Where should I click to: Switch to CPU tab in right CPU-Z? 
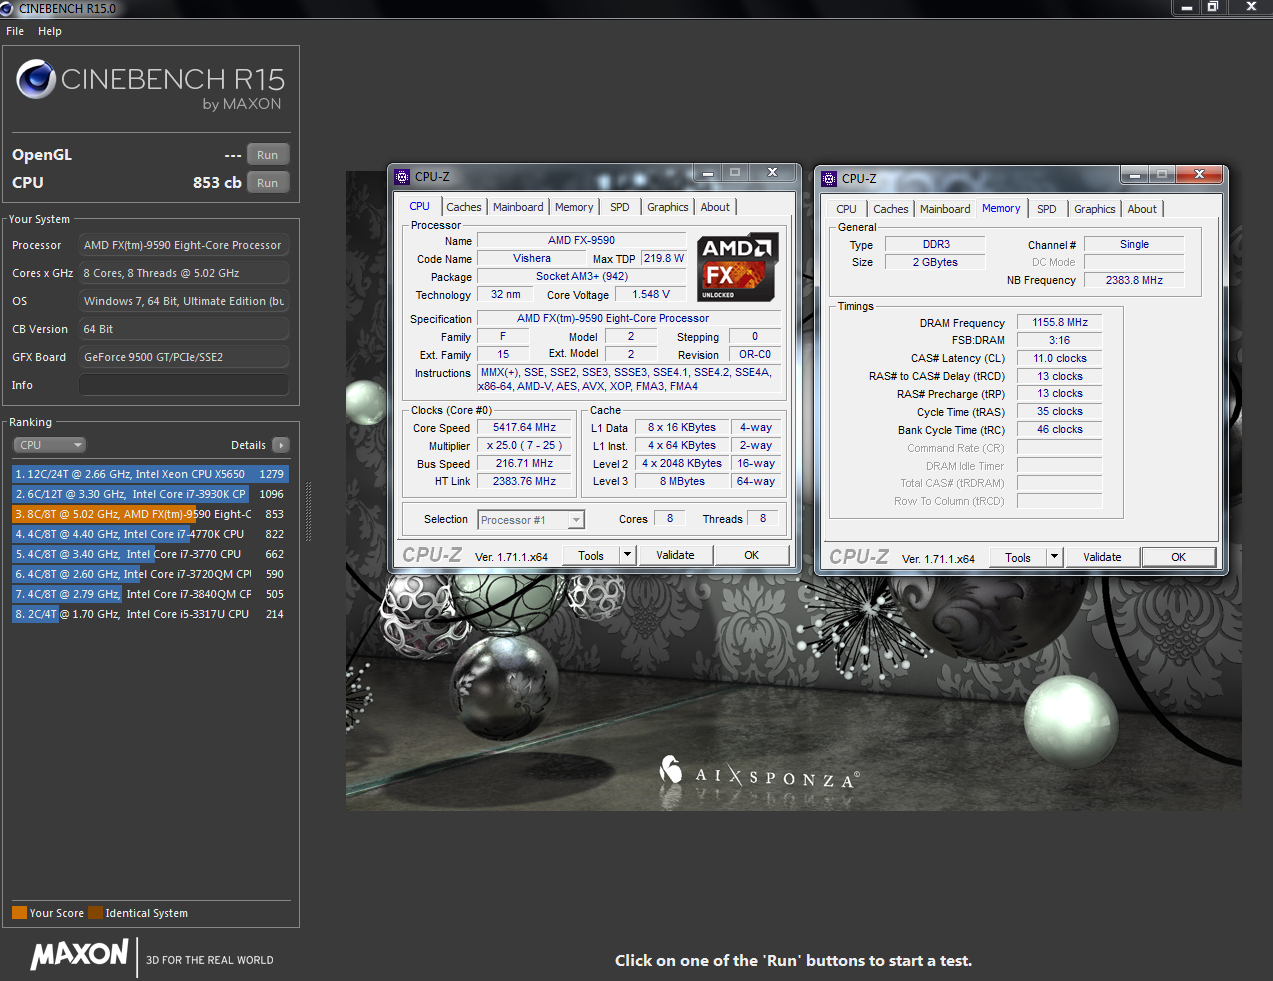coord(847,209)
